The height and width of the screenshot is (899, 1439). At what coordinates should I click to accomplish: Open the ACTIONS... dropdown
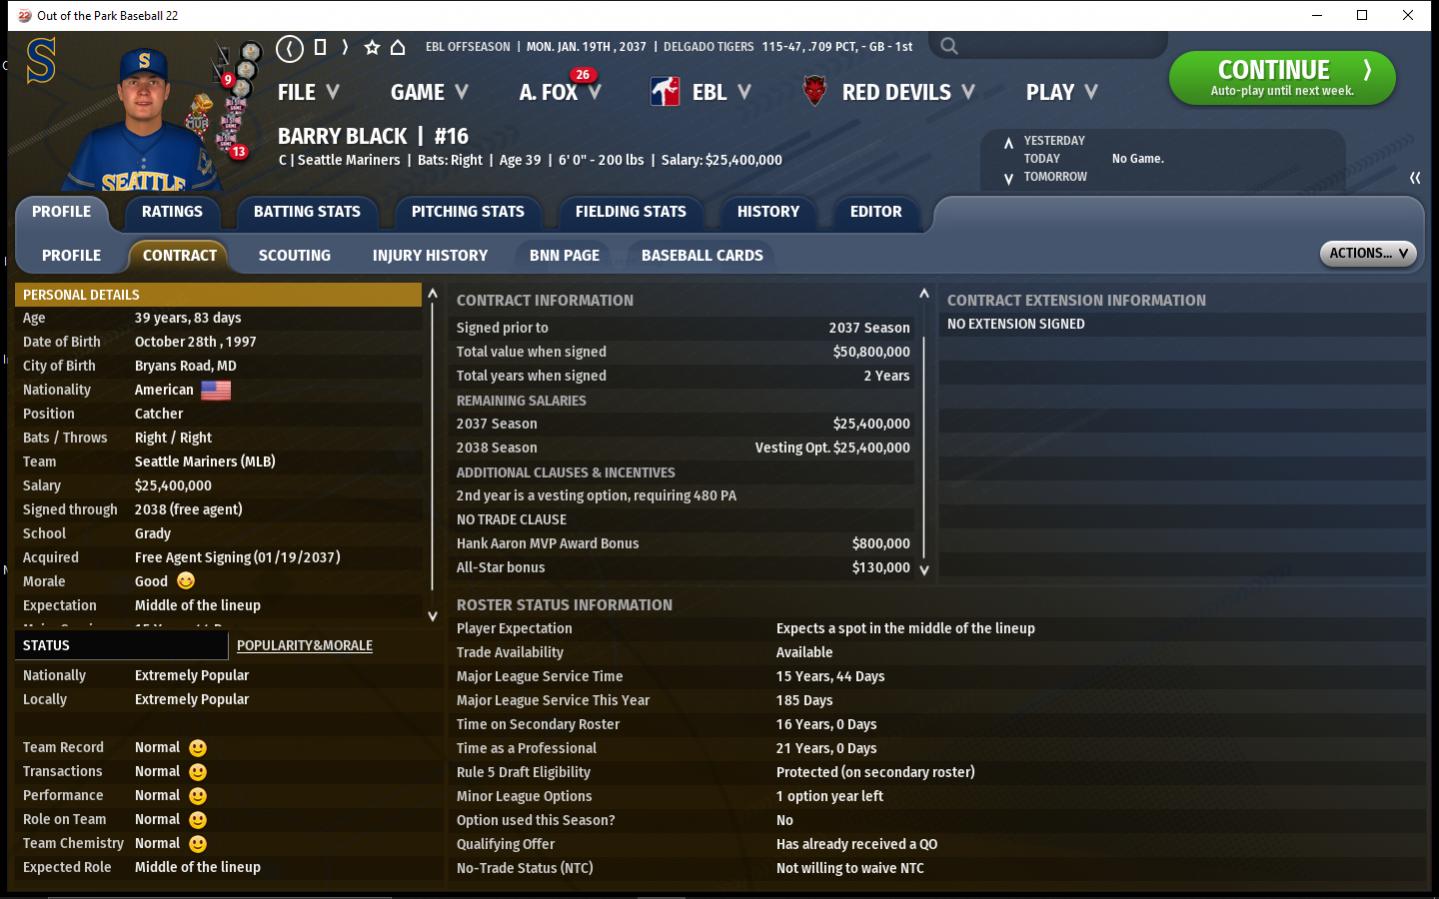pos(1368,253)
